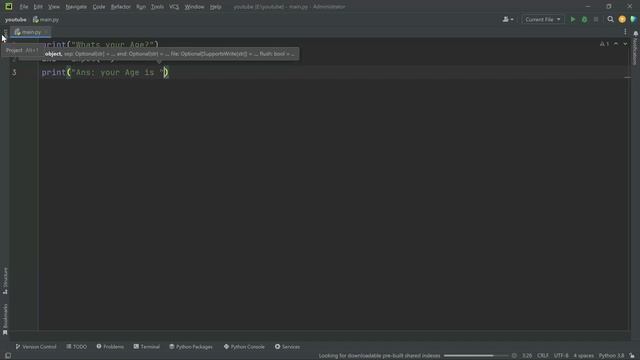The width and height of the screenshot is (640, 360).
Task: Change the 4 spaces indent setting
Action: pos(584,356)
